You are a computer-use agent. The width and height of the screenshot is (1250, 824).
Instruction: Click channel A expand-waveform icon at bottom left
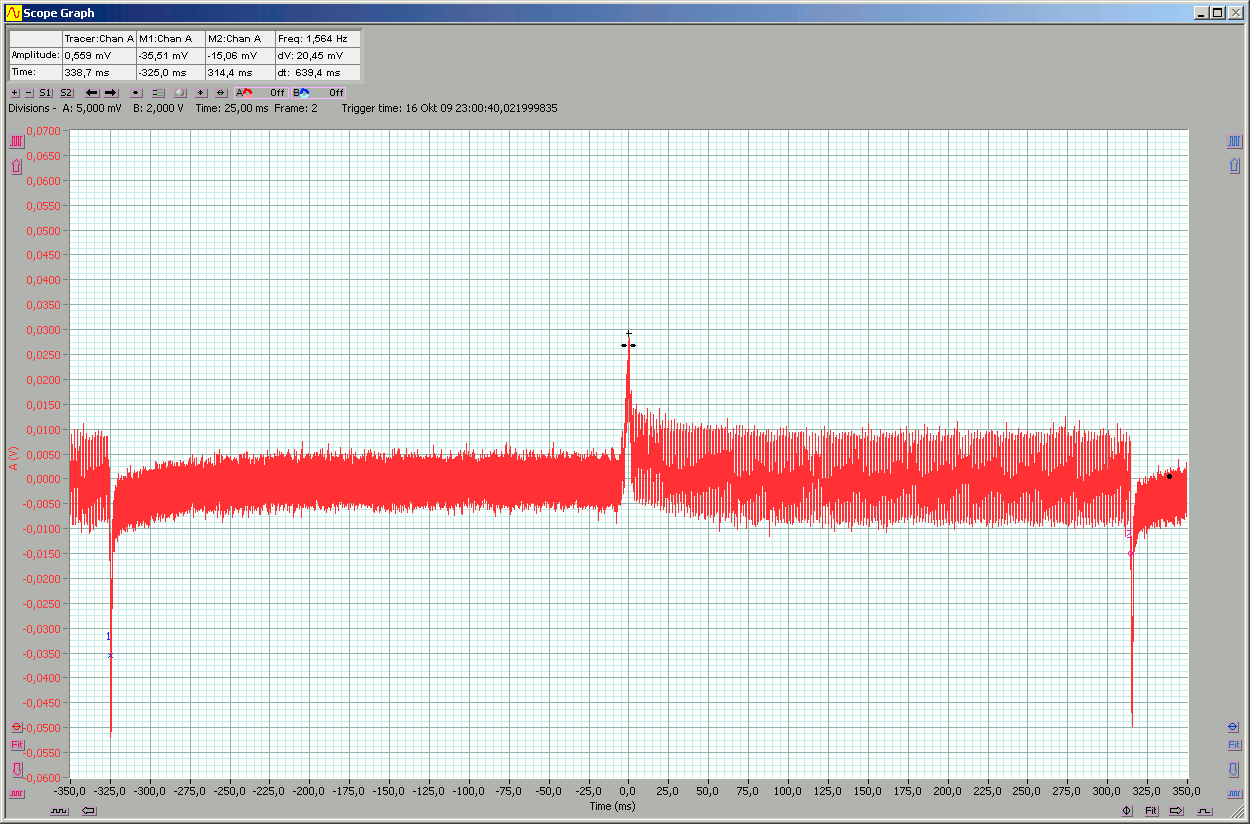[x=16, y=793]
